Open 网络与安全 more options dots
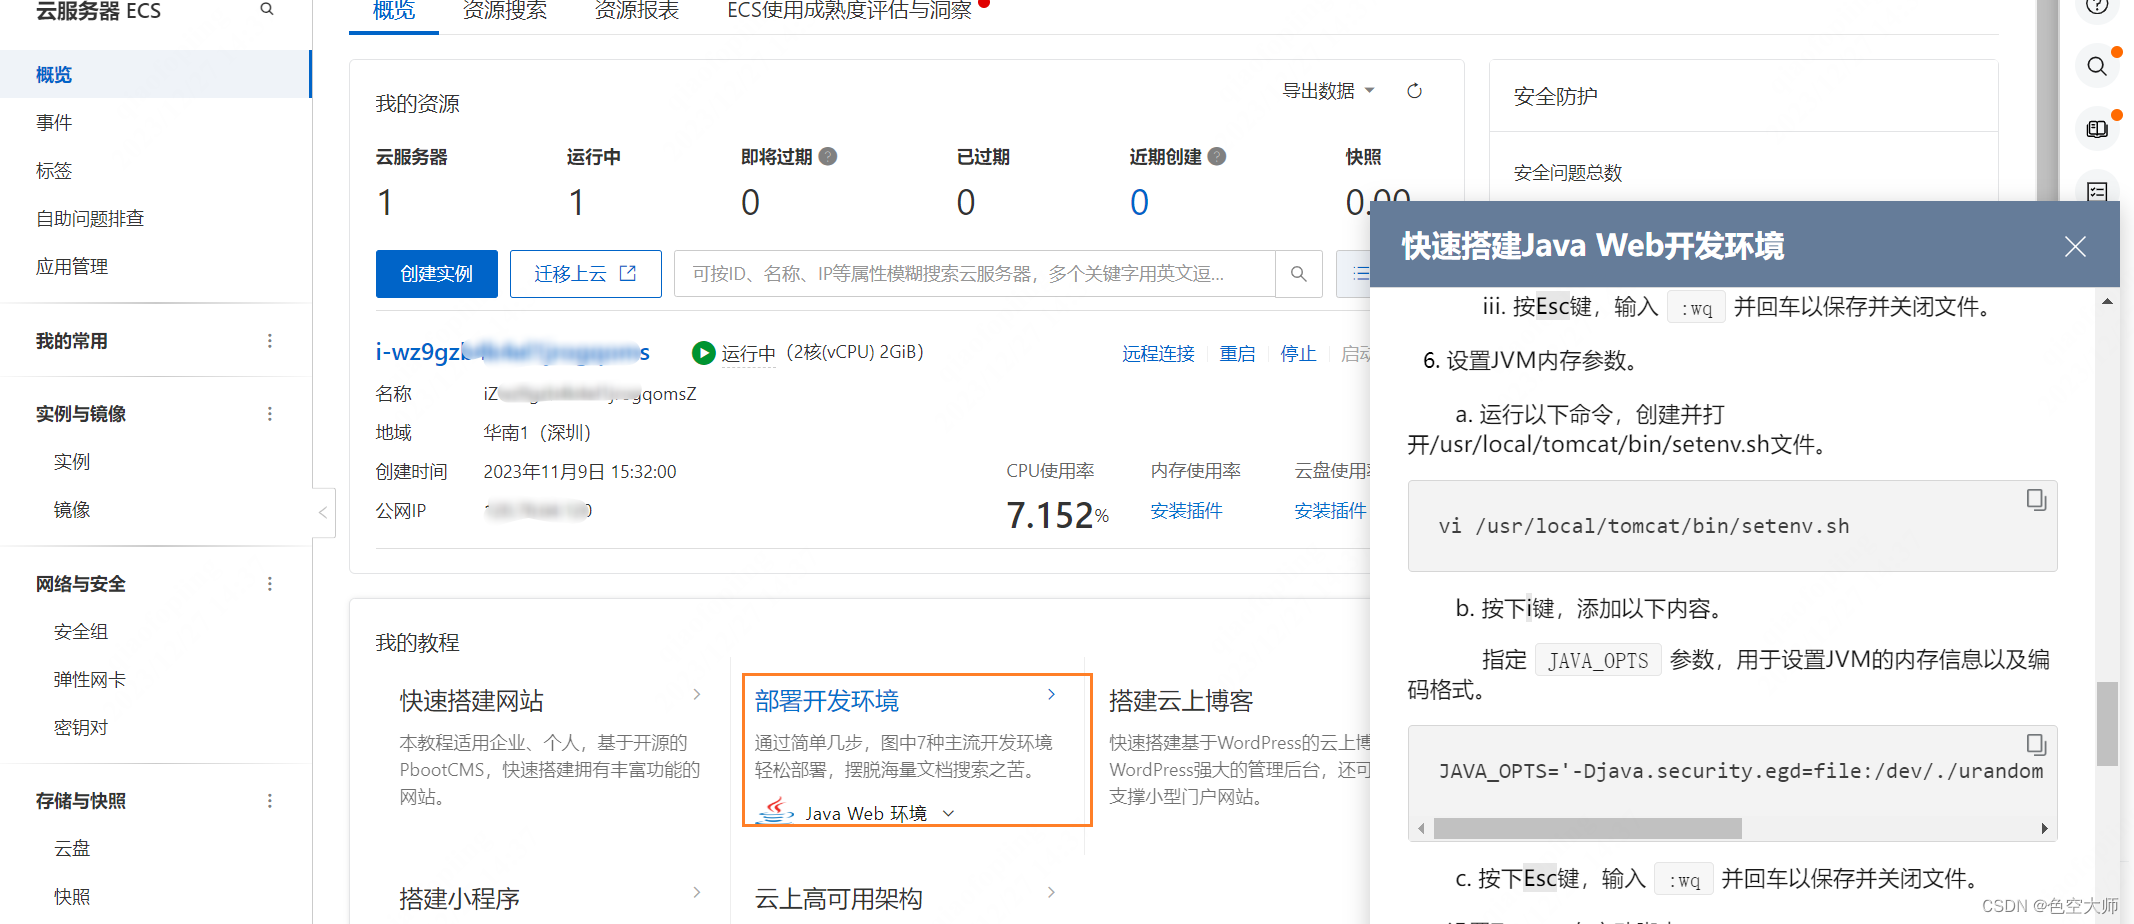The height and width of the screenshot is (924, 2134). click(270, 584)
